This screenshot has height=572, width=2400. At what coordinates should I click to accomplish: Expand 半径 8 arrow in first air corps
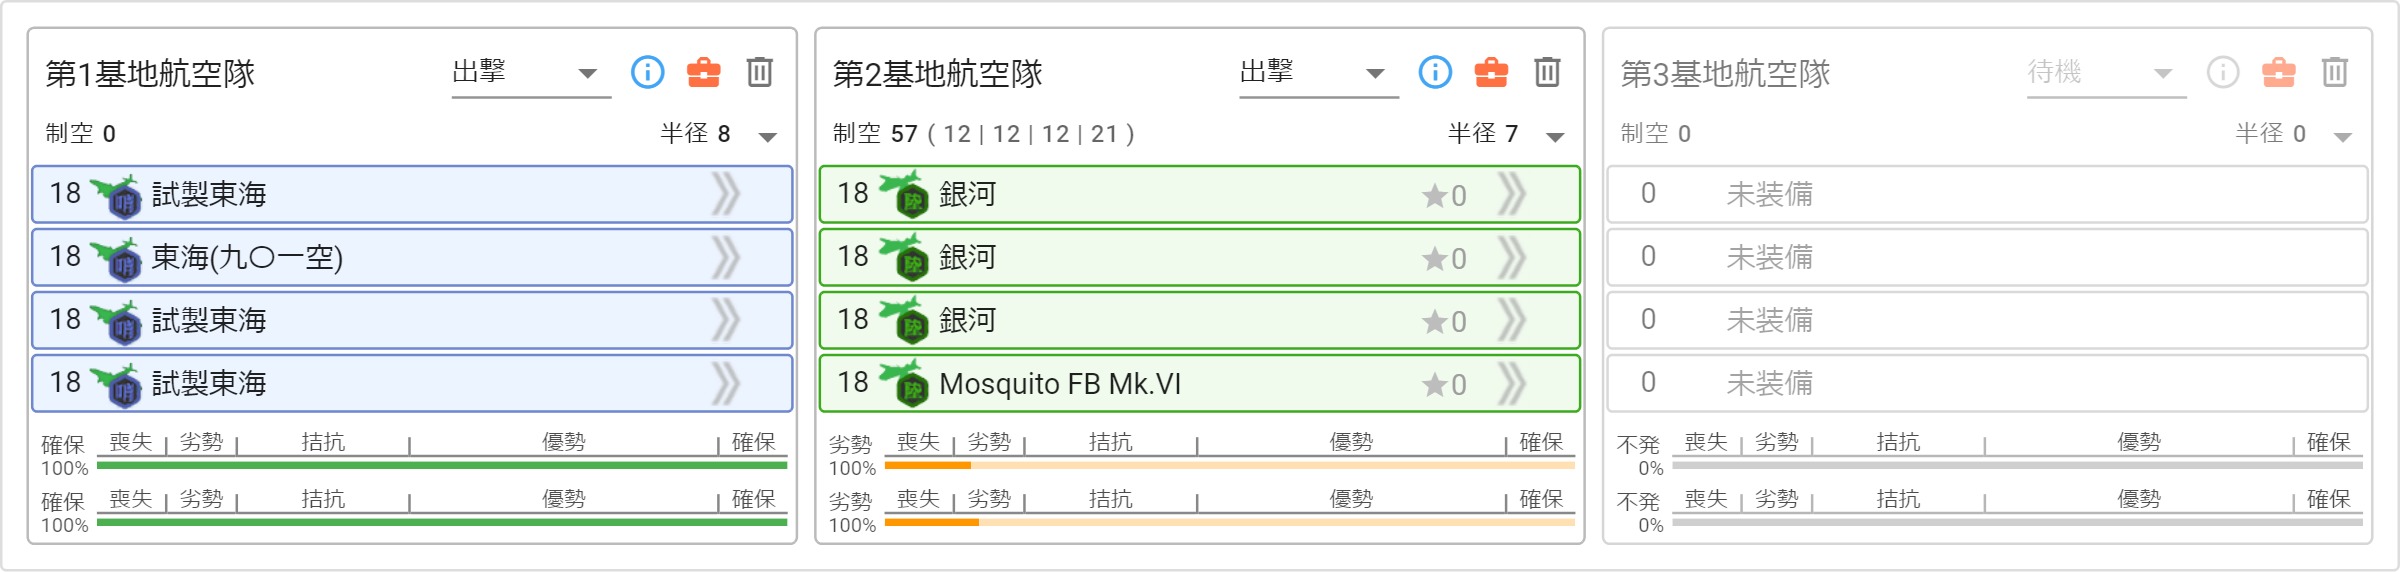coord(768,136)
